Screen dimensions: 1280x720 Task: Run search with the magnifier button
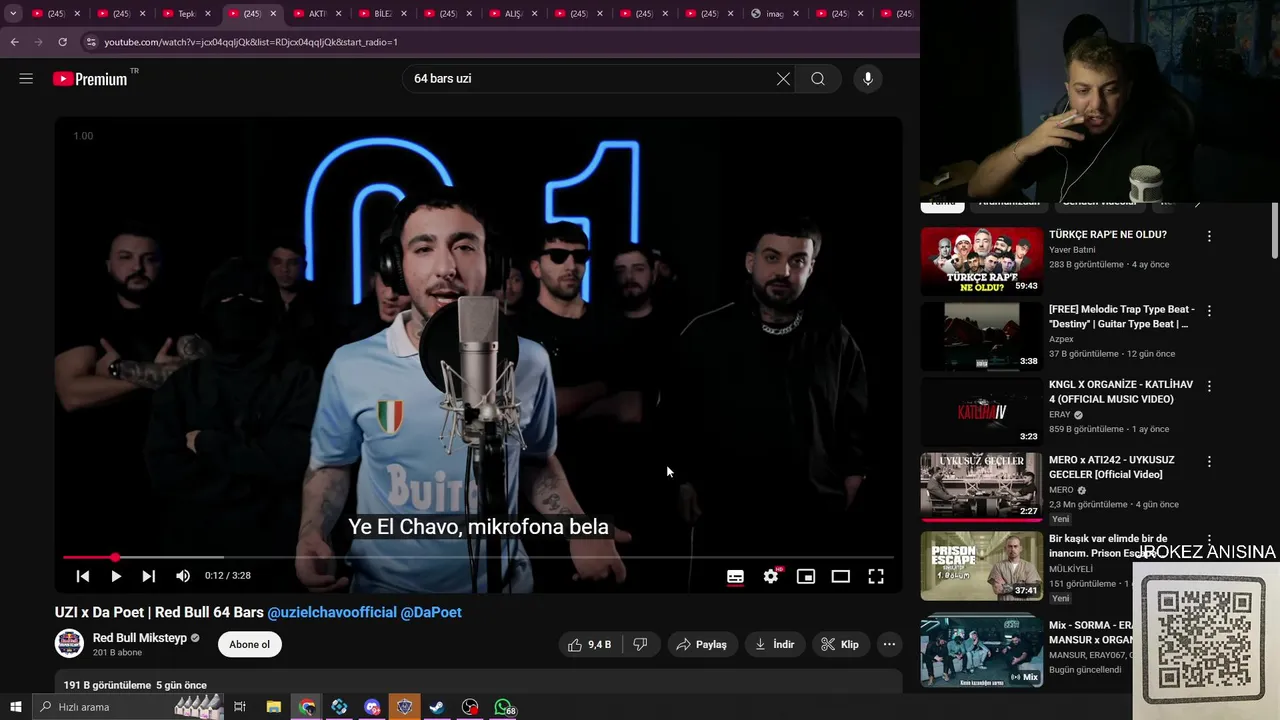(x=818, y=79)
